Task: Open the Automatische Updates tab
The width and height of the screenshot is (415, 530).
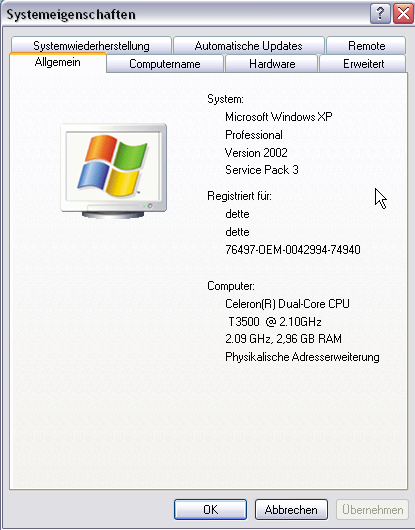Action: coord(249,46)
